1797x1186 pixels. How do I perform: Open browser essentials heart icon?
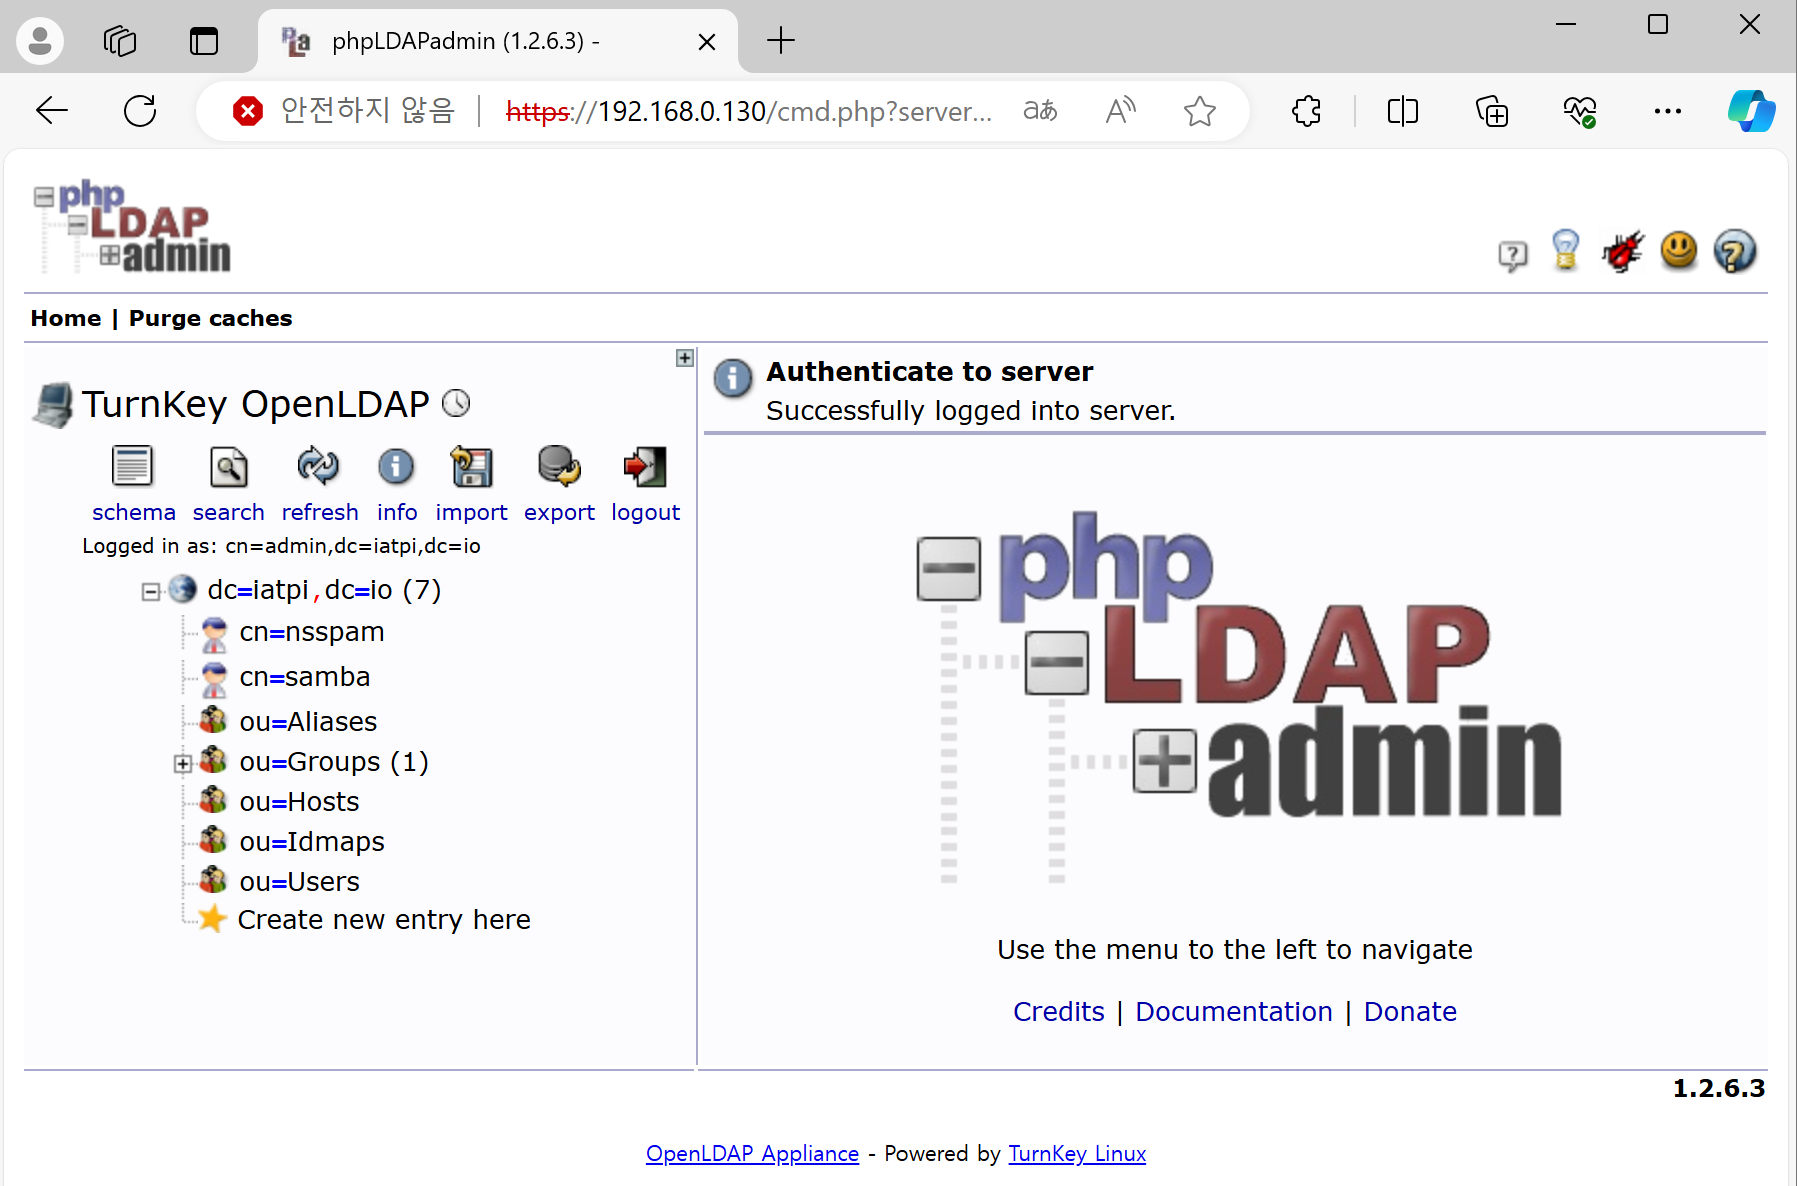[1579, 111]
